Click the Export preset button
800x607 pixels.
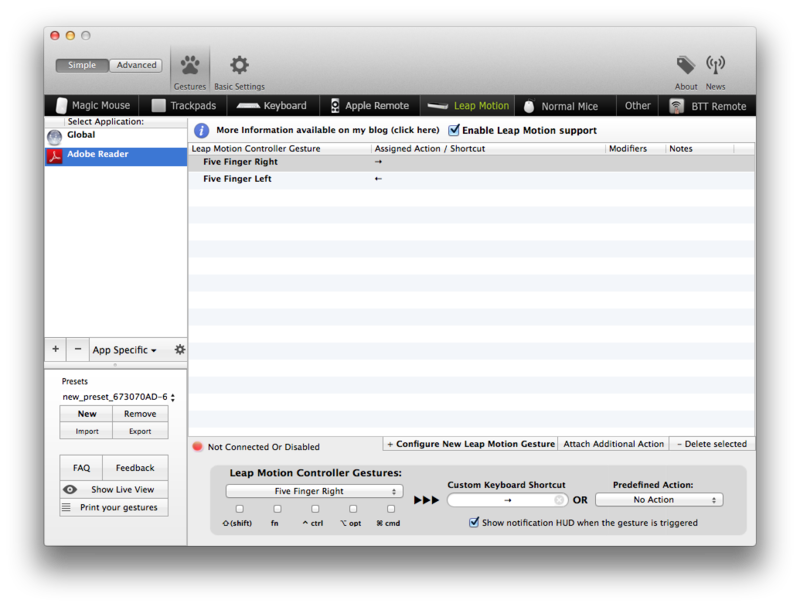pos(140,431)
